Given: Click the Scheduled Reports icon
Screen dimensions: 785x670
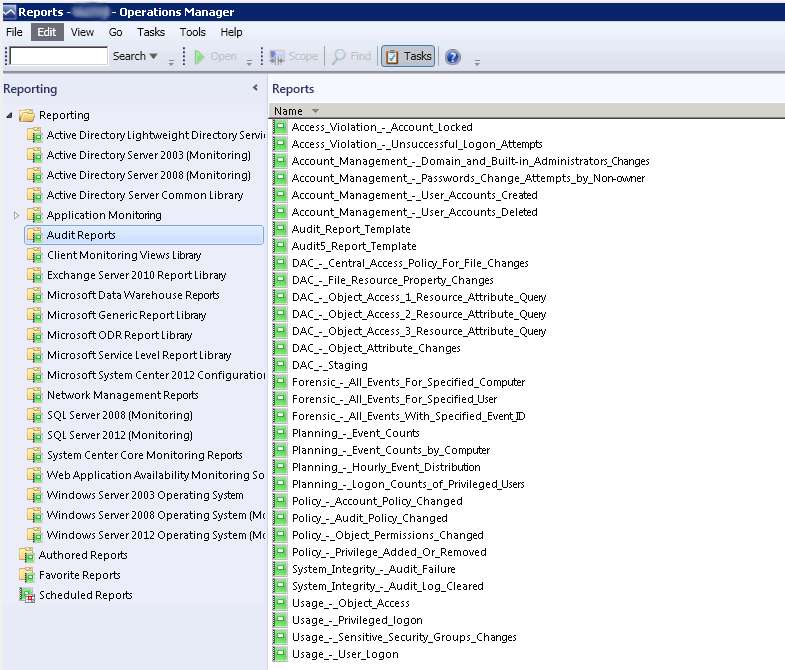Looking at the screenshot, I should [x=27, y=595].
